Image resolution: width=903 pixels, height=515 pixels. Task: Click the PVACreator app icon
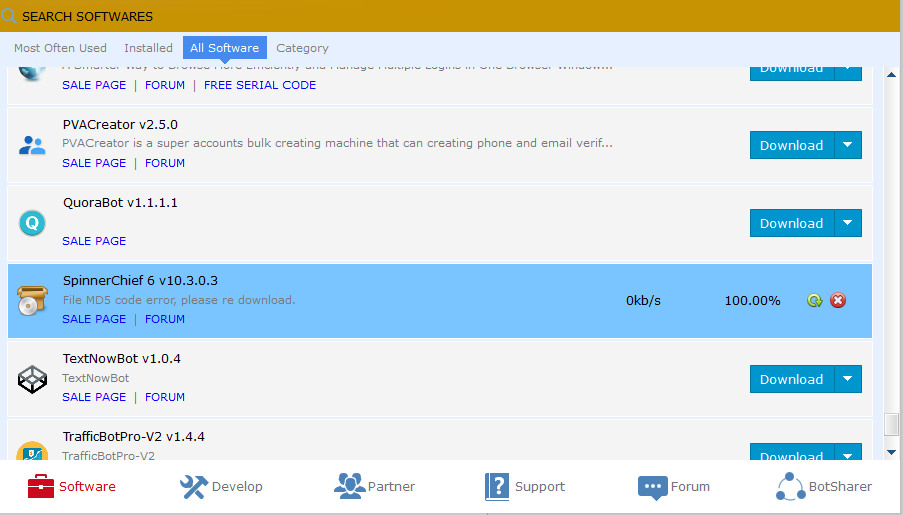point(32,145)
